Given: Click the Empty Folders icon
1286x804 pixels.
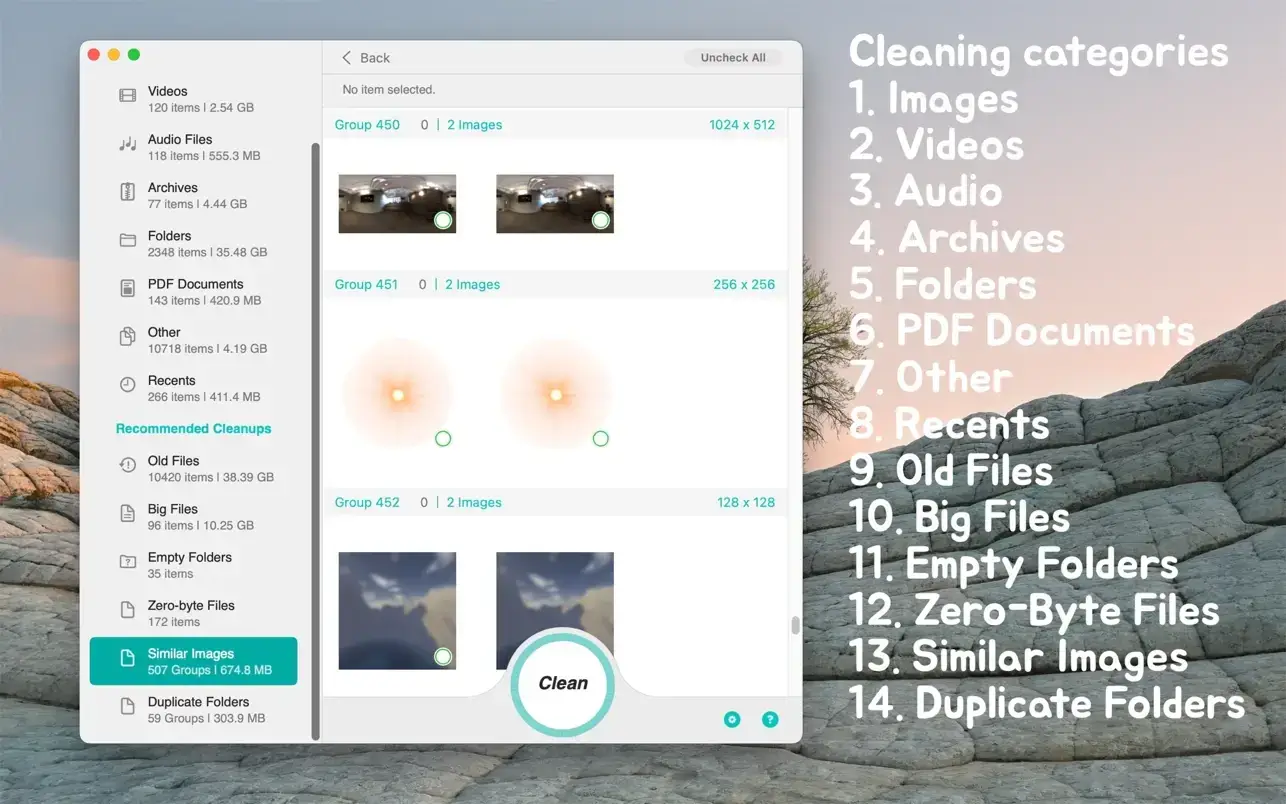Looking at the screenshot, I should tap(128, 562).
